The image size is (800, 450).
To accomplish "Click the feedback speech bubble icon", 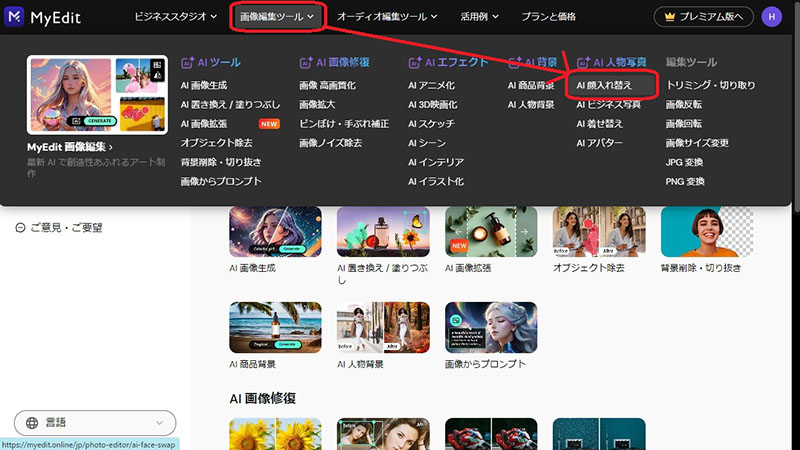I will pos(20,228).
